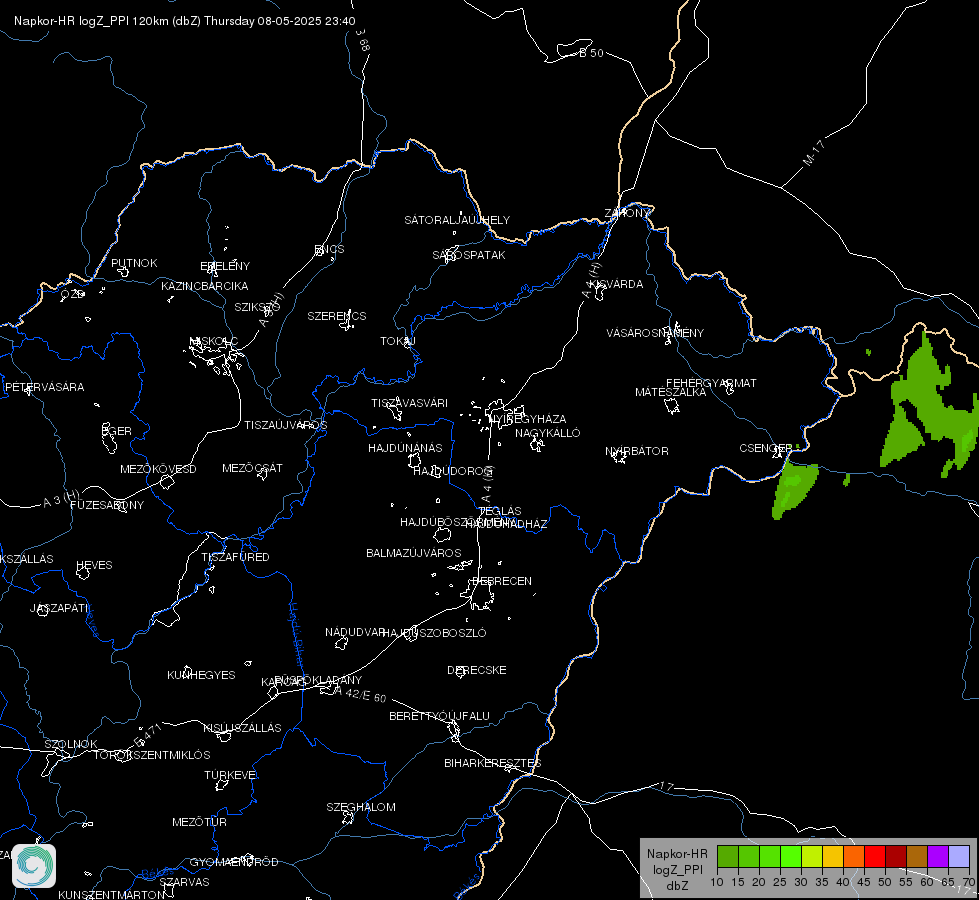Image resolution: width=979 pixels, height=900 pixels.
Task: Select the ZÁHONY label
Action: pos(627,213)
